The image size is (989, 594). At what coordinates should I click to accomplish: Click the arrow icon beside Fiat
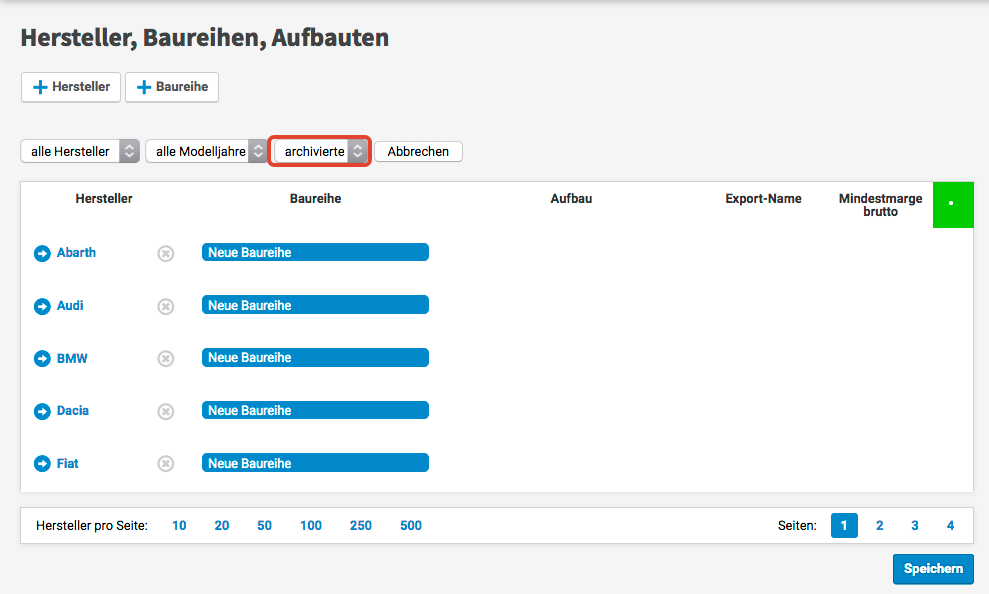[42, 464]
